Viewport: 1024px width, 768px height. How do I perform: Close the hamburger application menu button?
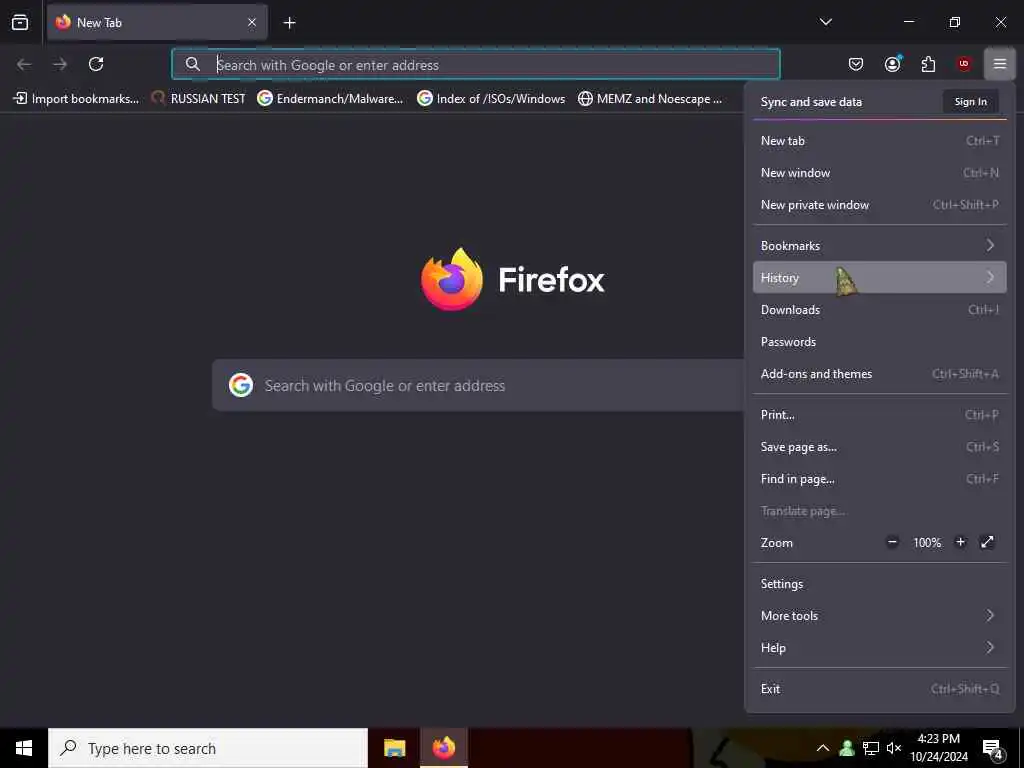[1000, 64]
